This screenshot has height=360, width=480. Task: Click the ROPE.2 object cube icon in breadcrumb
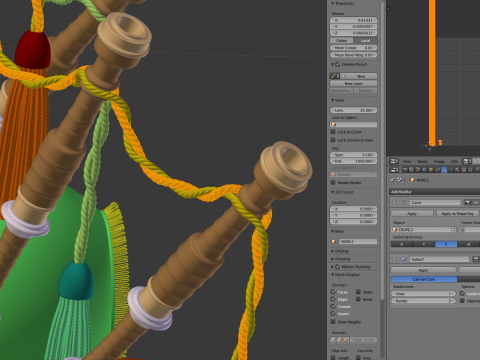pyautogui.click(x=413, y=180)
